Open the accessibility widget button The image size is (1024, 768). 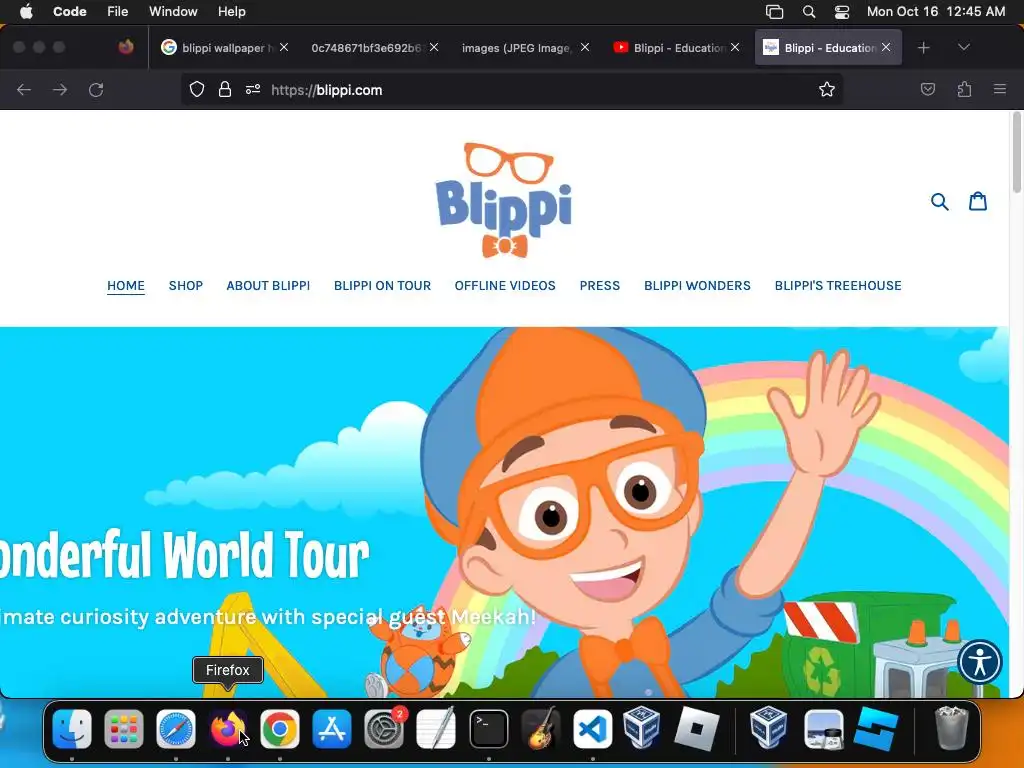pyautogui.click(x=980, y=662)
